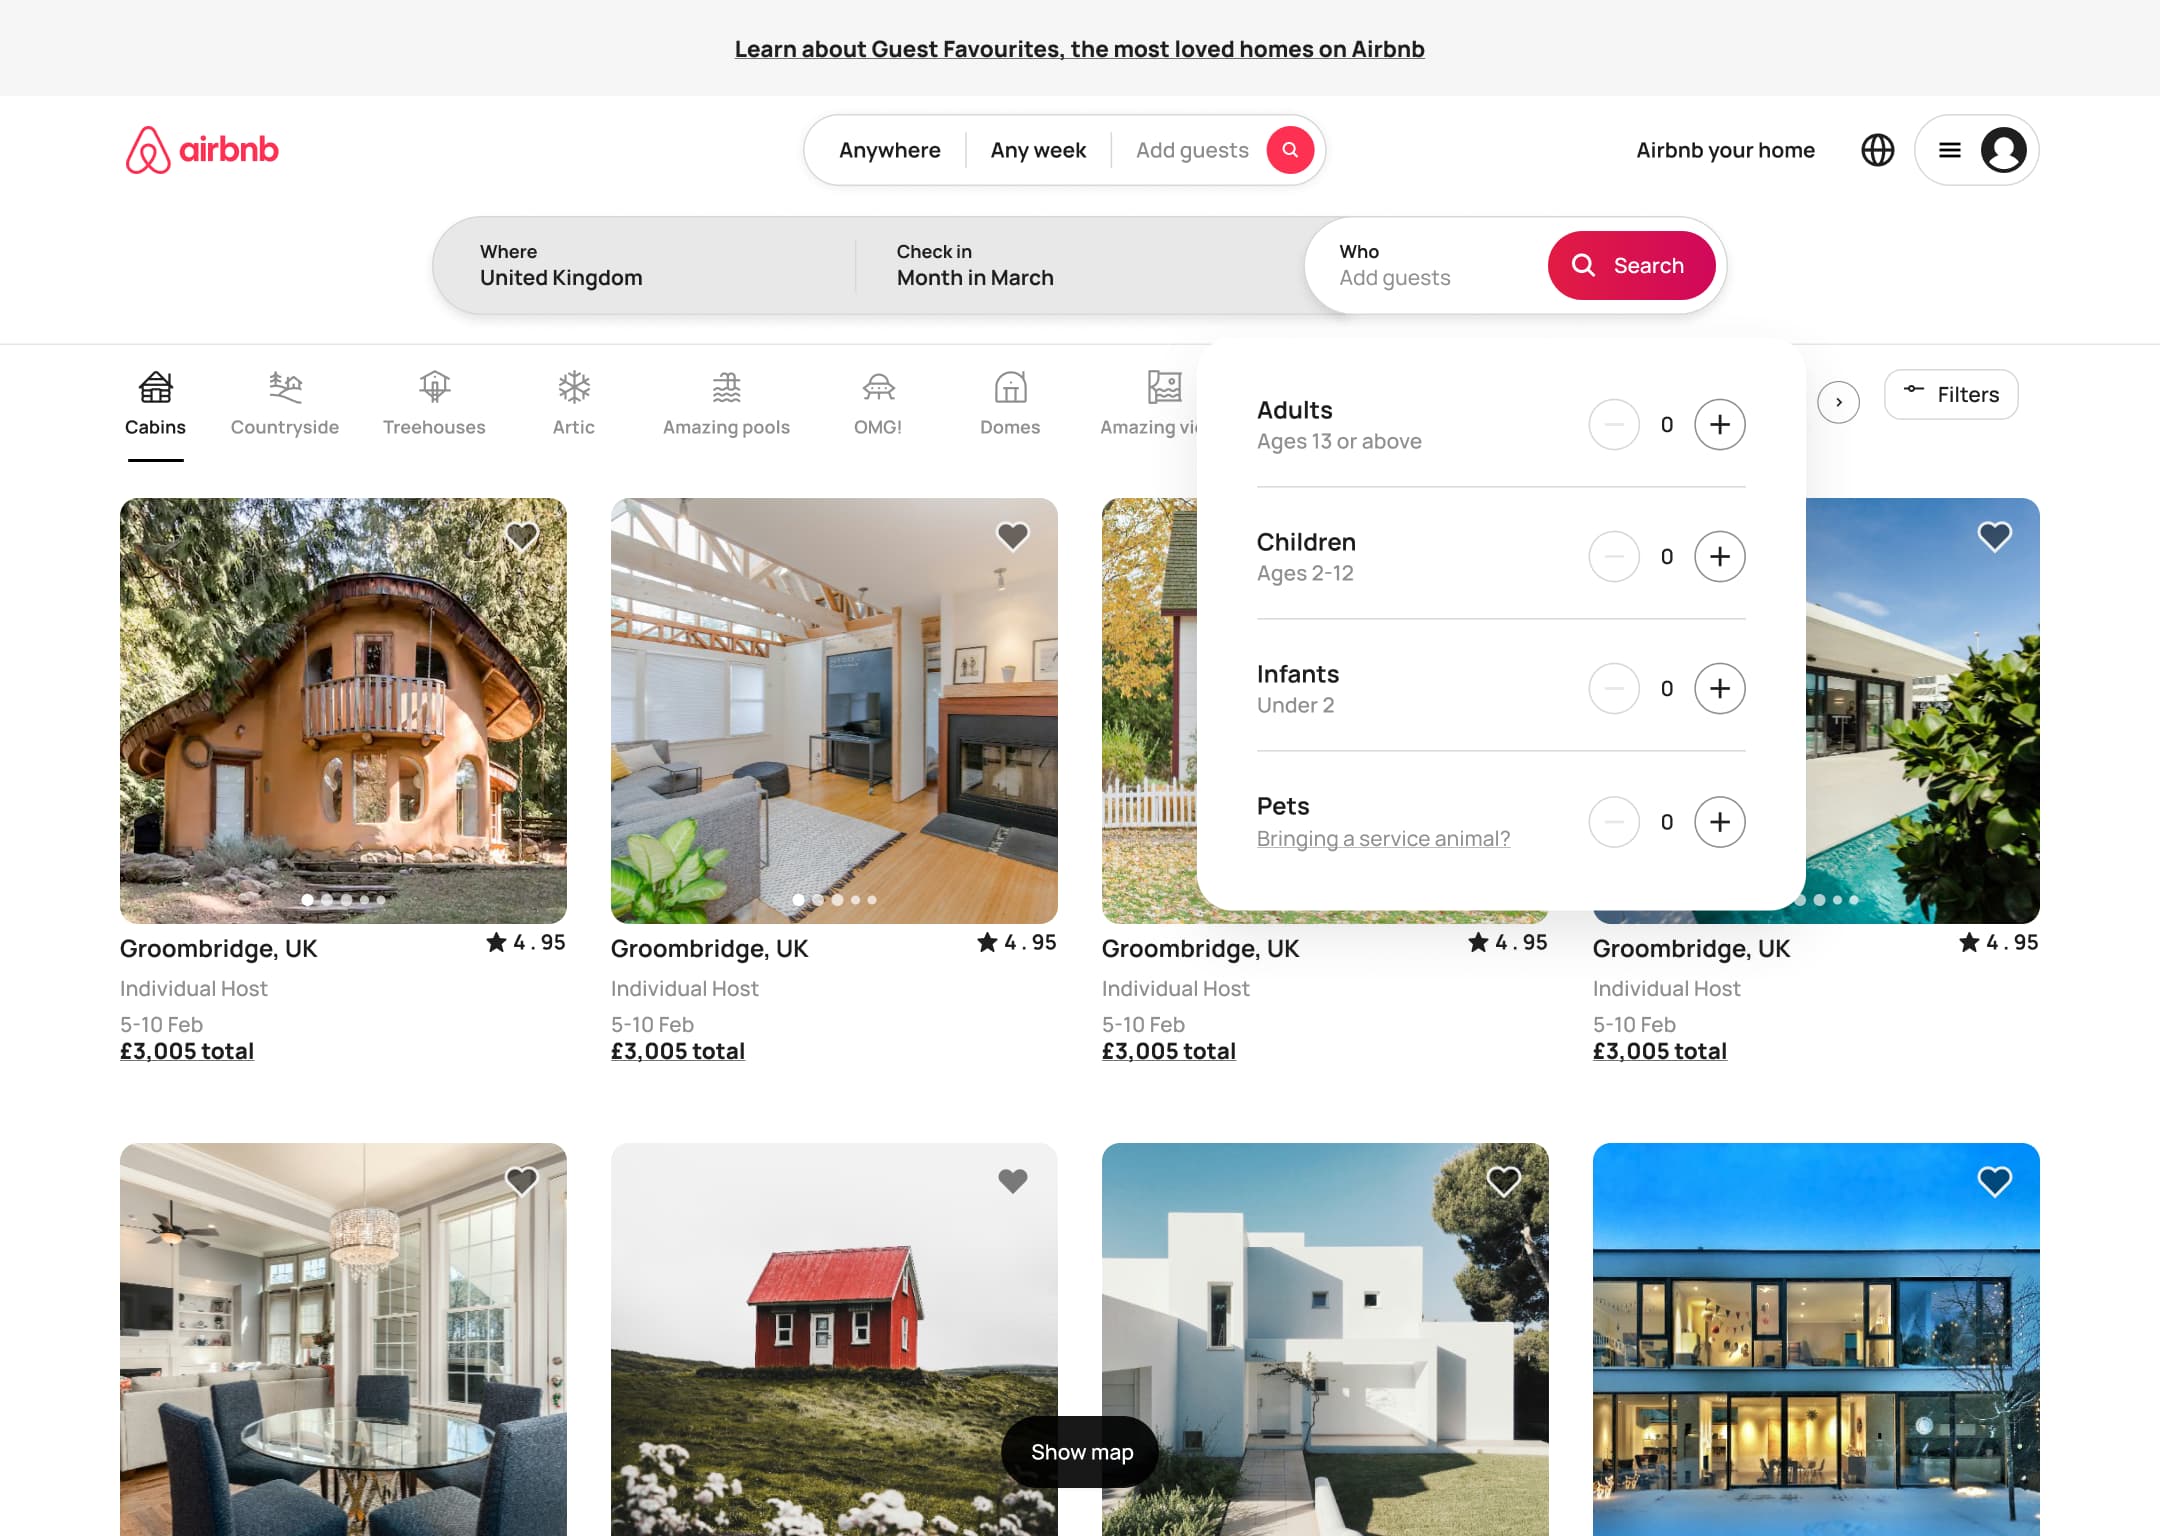Screen dimensions: 2160x1536
Task: Favourite the red barn house listing
Action: point(1012,1181)
